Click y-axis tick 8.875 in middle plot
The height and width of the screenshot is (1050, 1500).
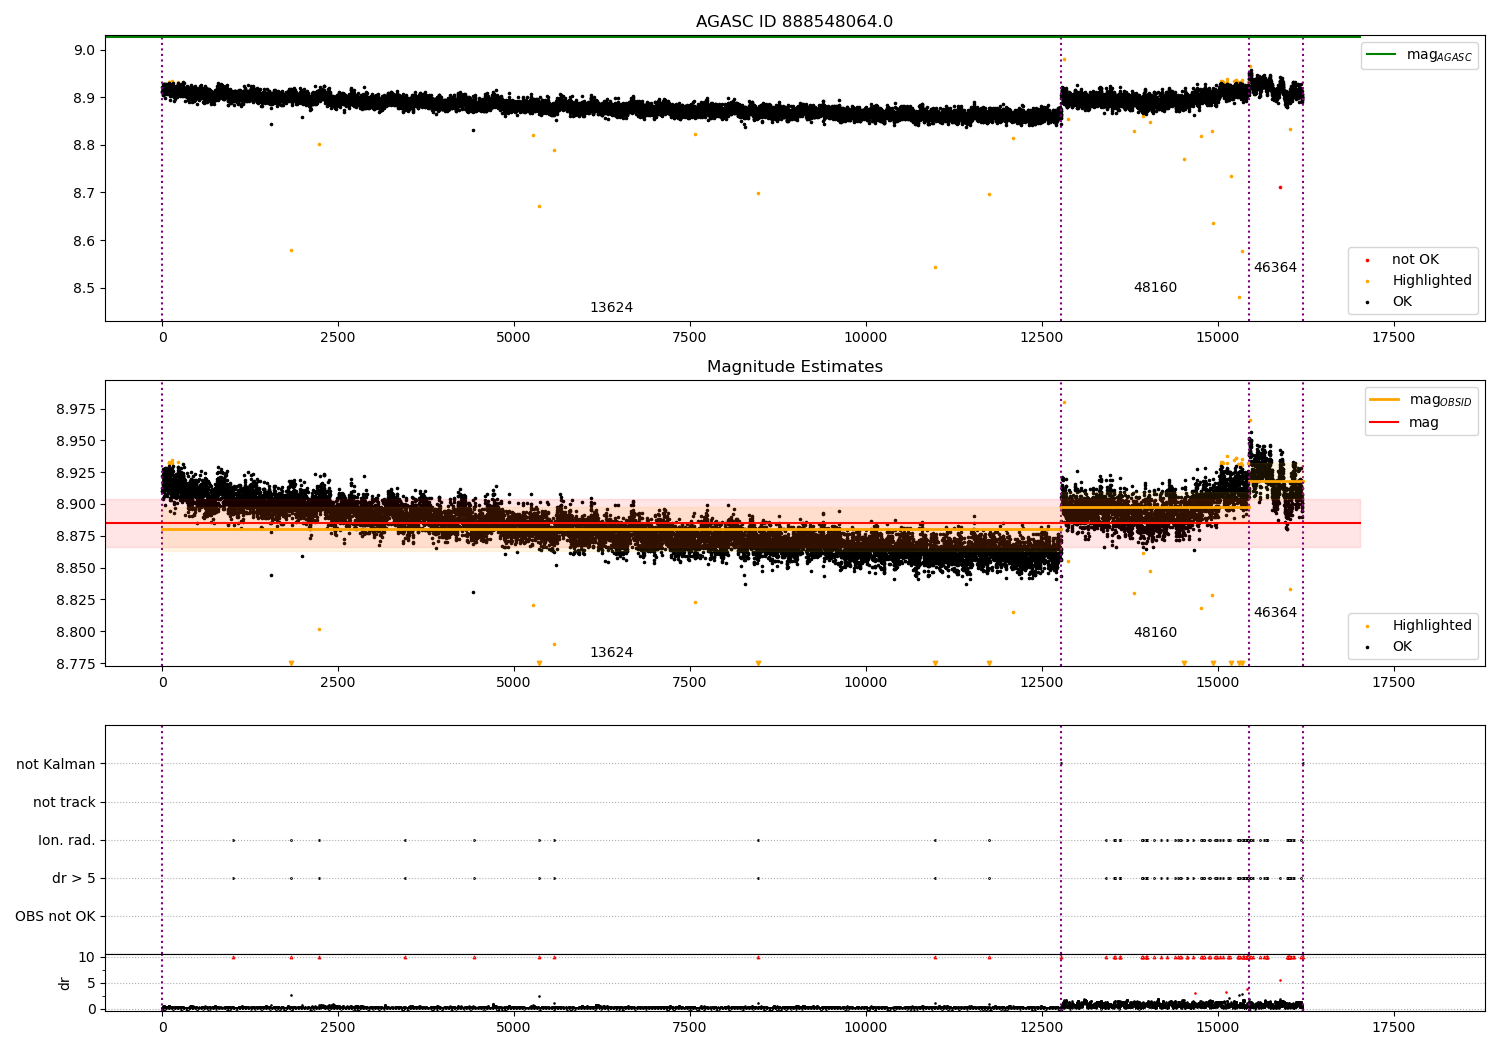[x=78, y=537]
